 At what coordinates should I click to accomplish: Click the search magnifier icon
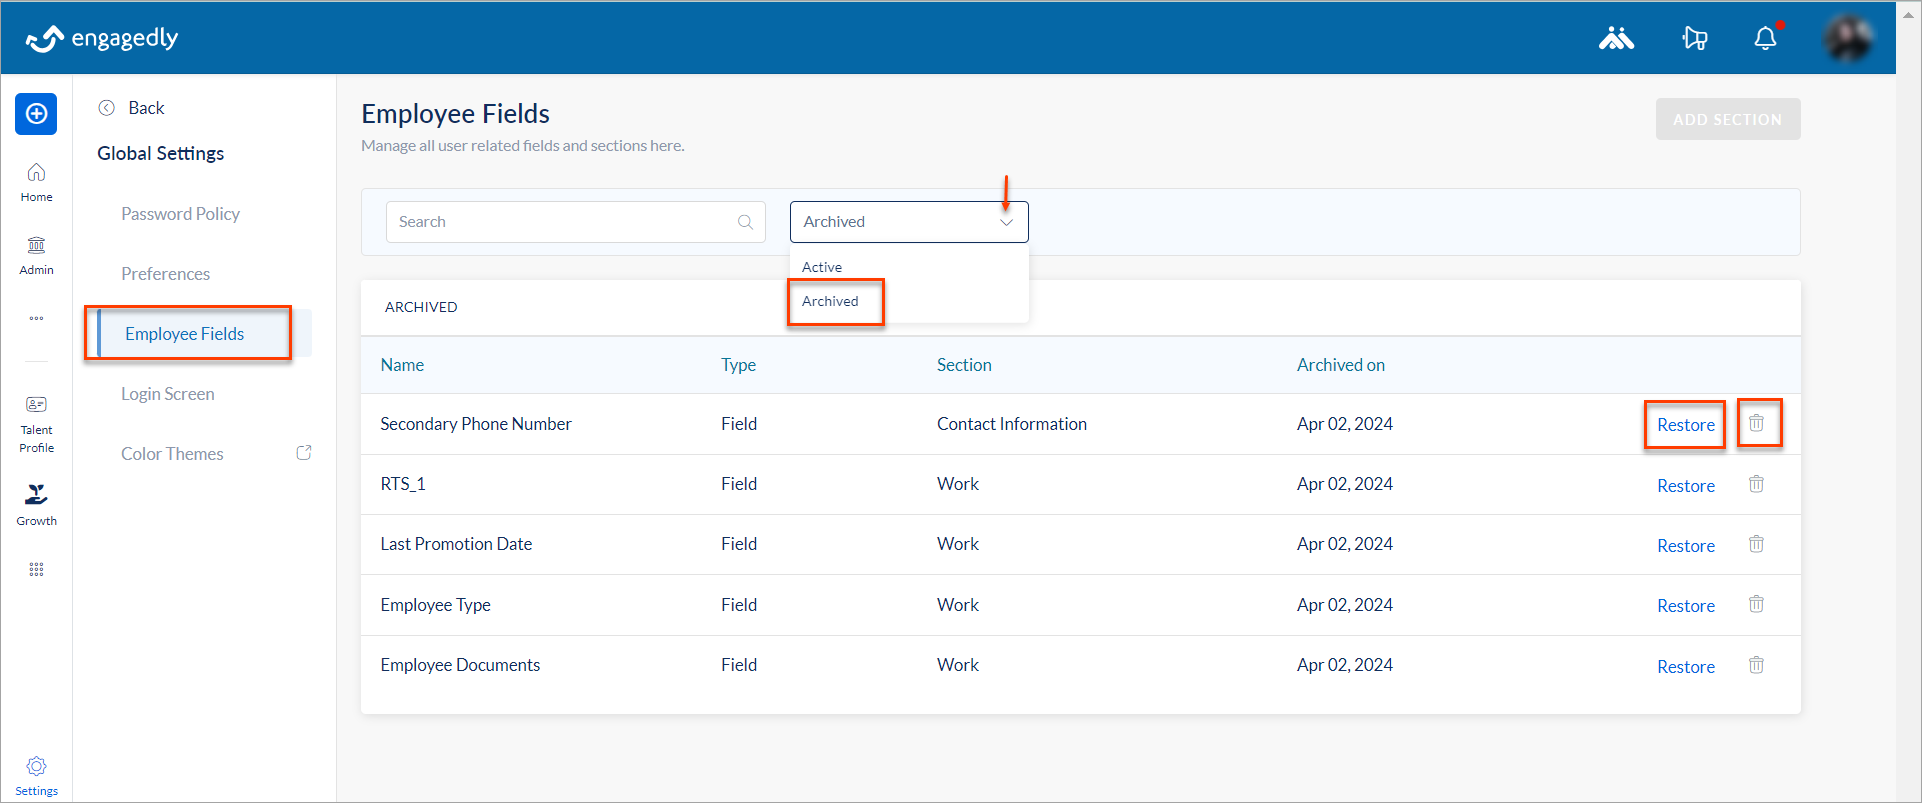[745, 222]
